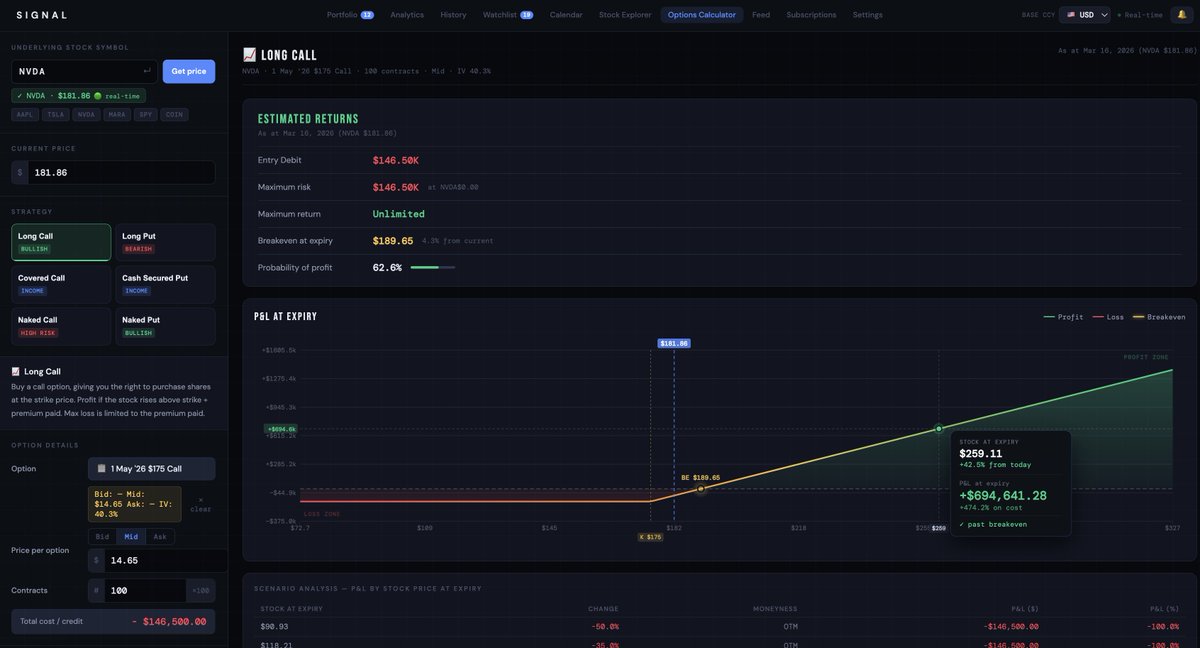Image resolution: width=1200 pixels, height=648 pixels.
Task: Click the clear x beside option quote
Action: pos(200,504)
